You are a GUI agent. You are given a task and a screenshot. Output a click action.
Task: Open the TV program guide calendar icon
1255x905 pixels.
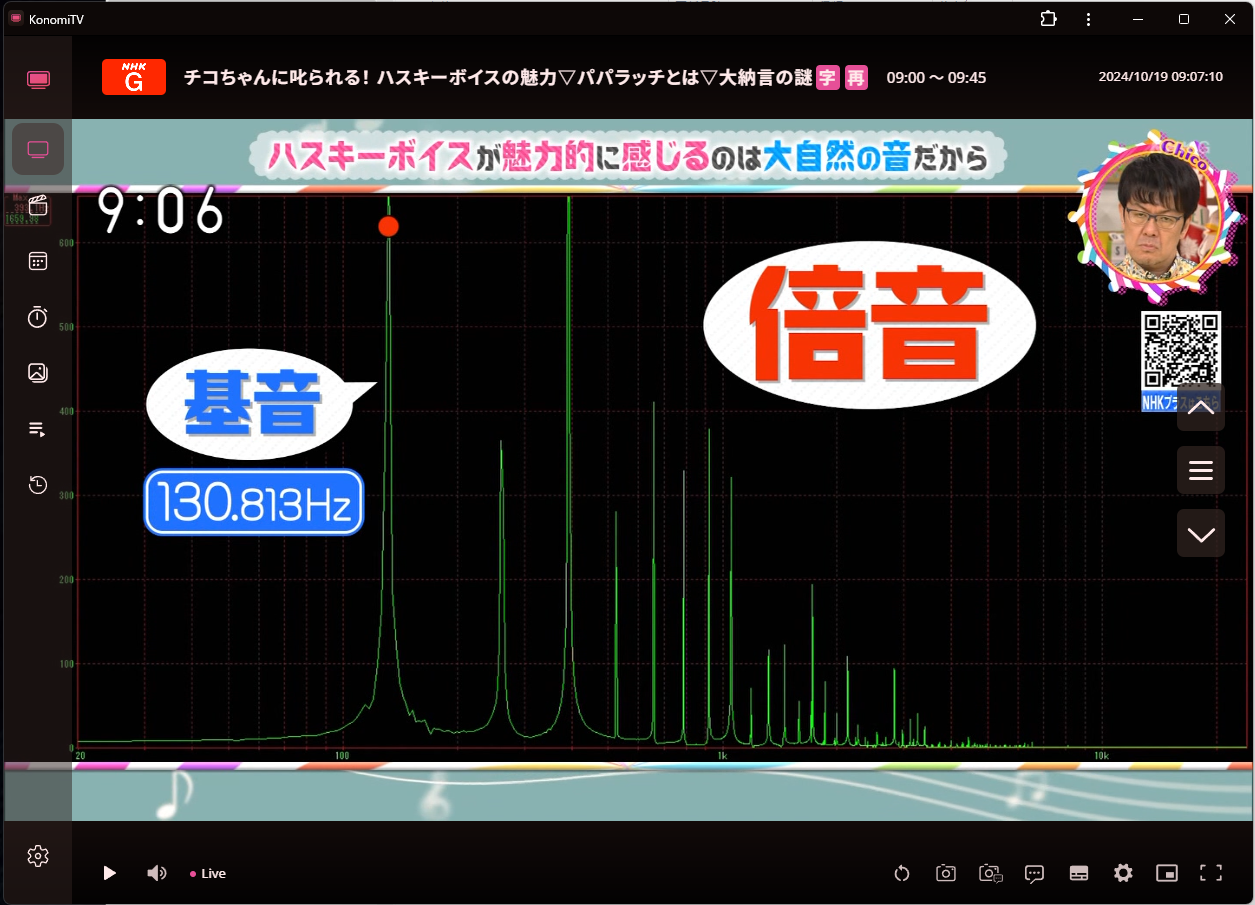[38, 261]
